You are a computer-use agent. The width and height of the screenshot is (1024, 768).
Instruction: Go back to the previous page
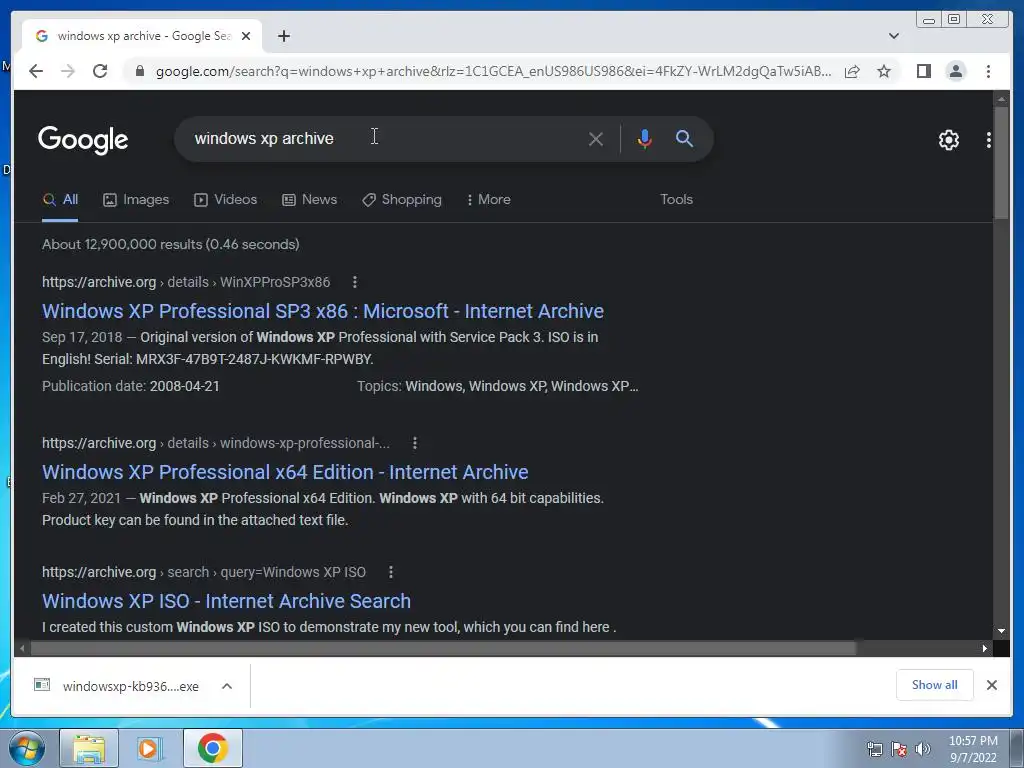[x=36, y=71]
